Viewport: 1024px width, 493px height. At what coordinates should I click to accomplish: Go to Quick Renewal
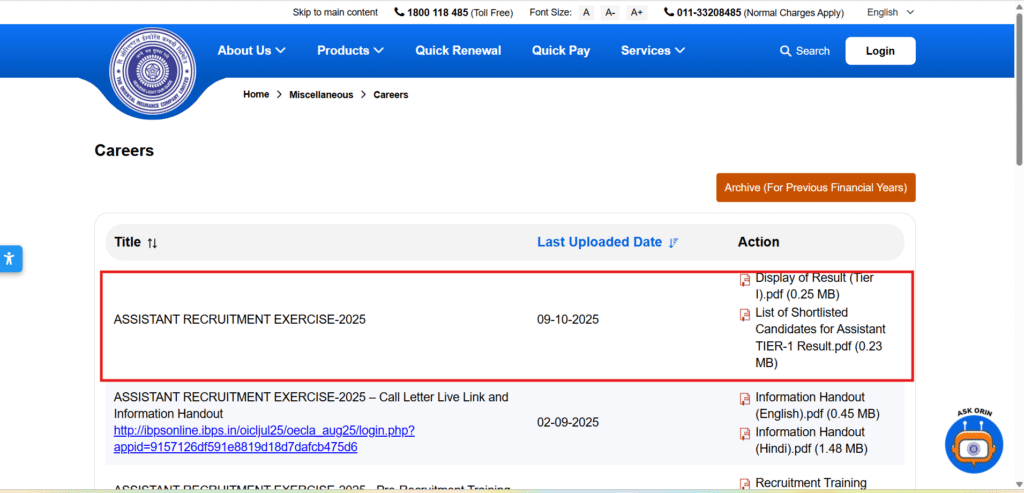(x=458, y=50)
